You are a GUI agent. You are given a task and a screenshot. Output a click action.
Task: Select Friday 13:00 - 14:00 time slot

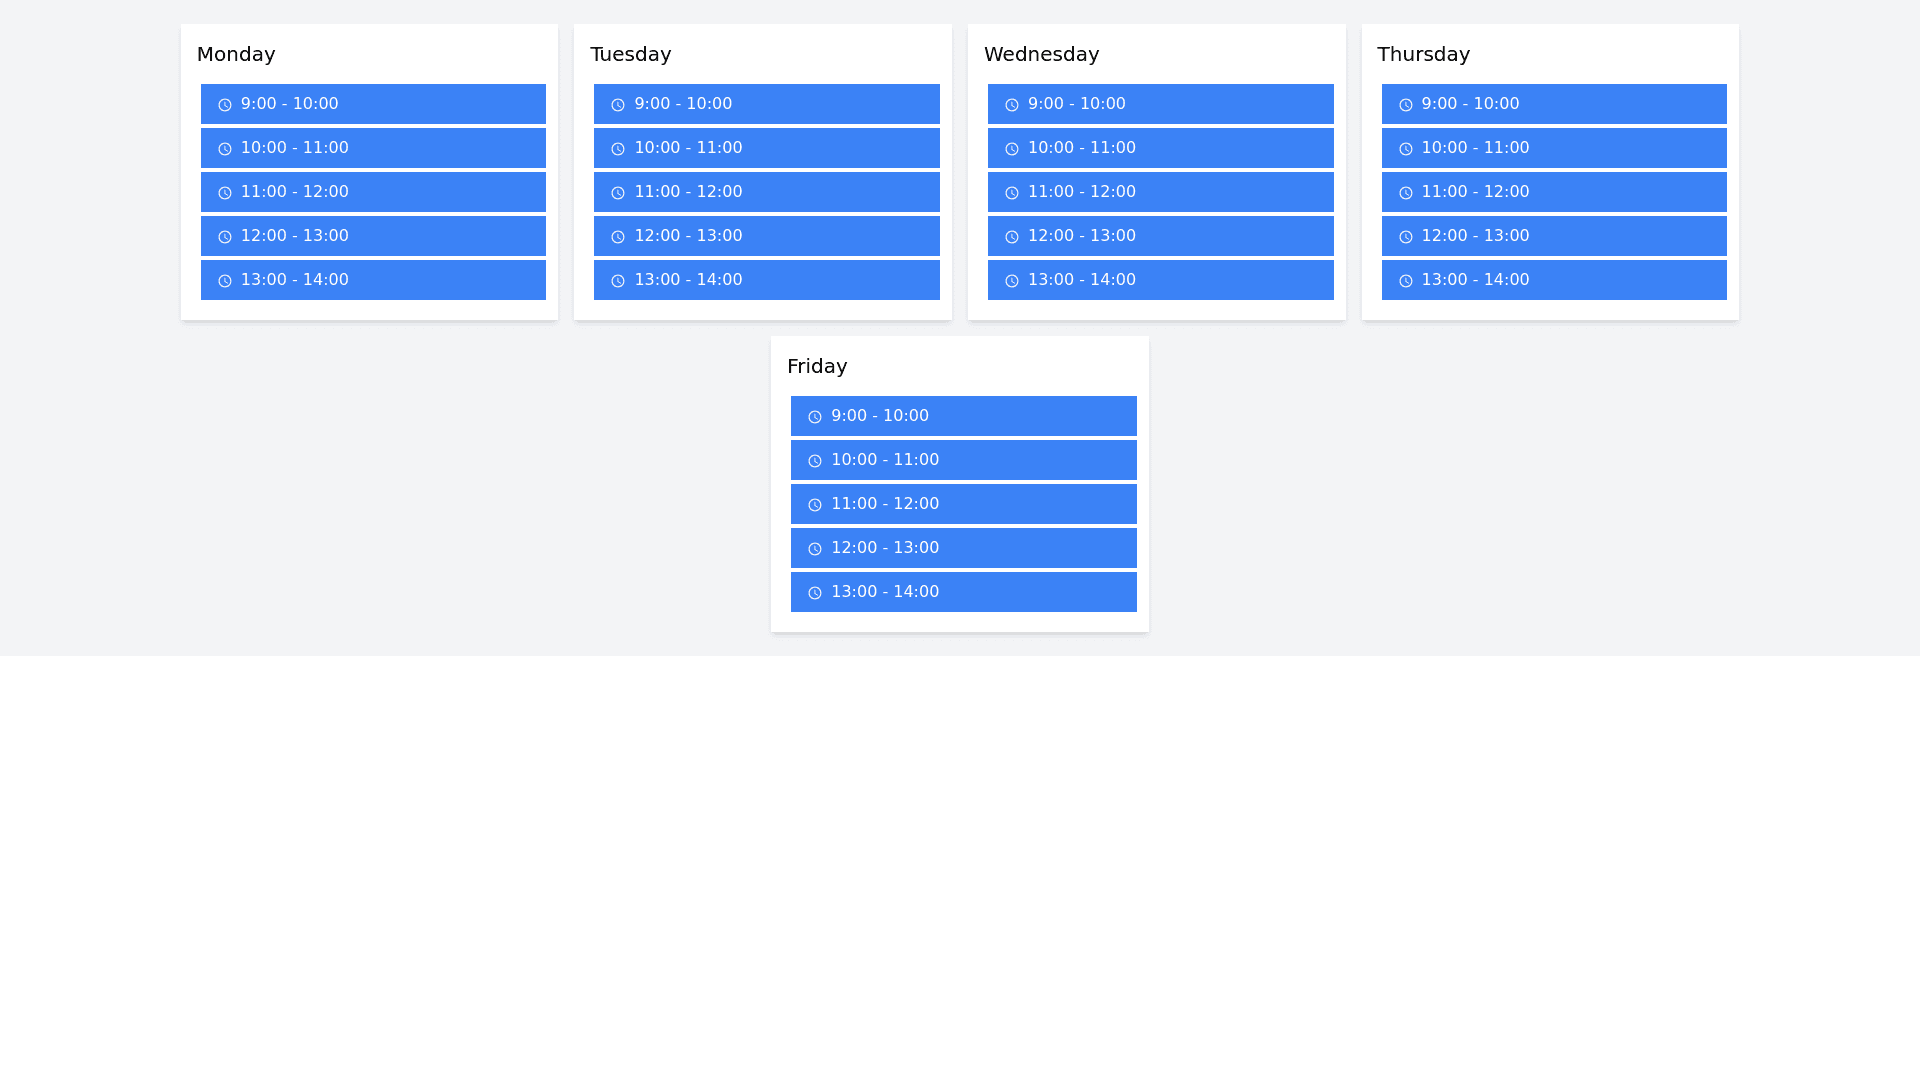(x=963, y=592)
